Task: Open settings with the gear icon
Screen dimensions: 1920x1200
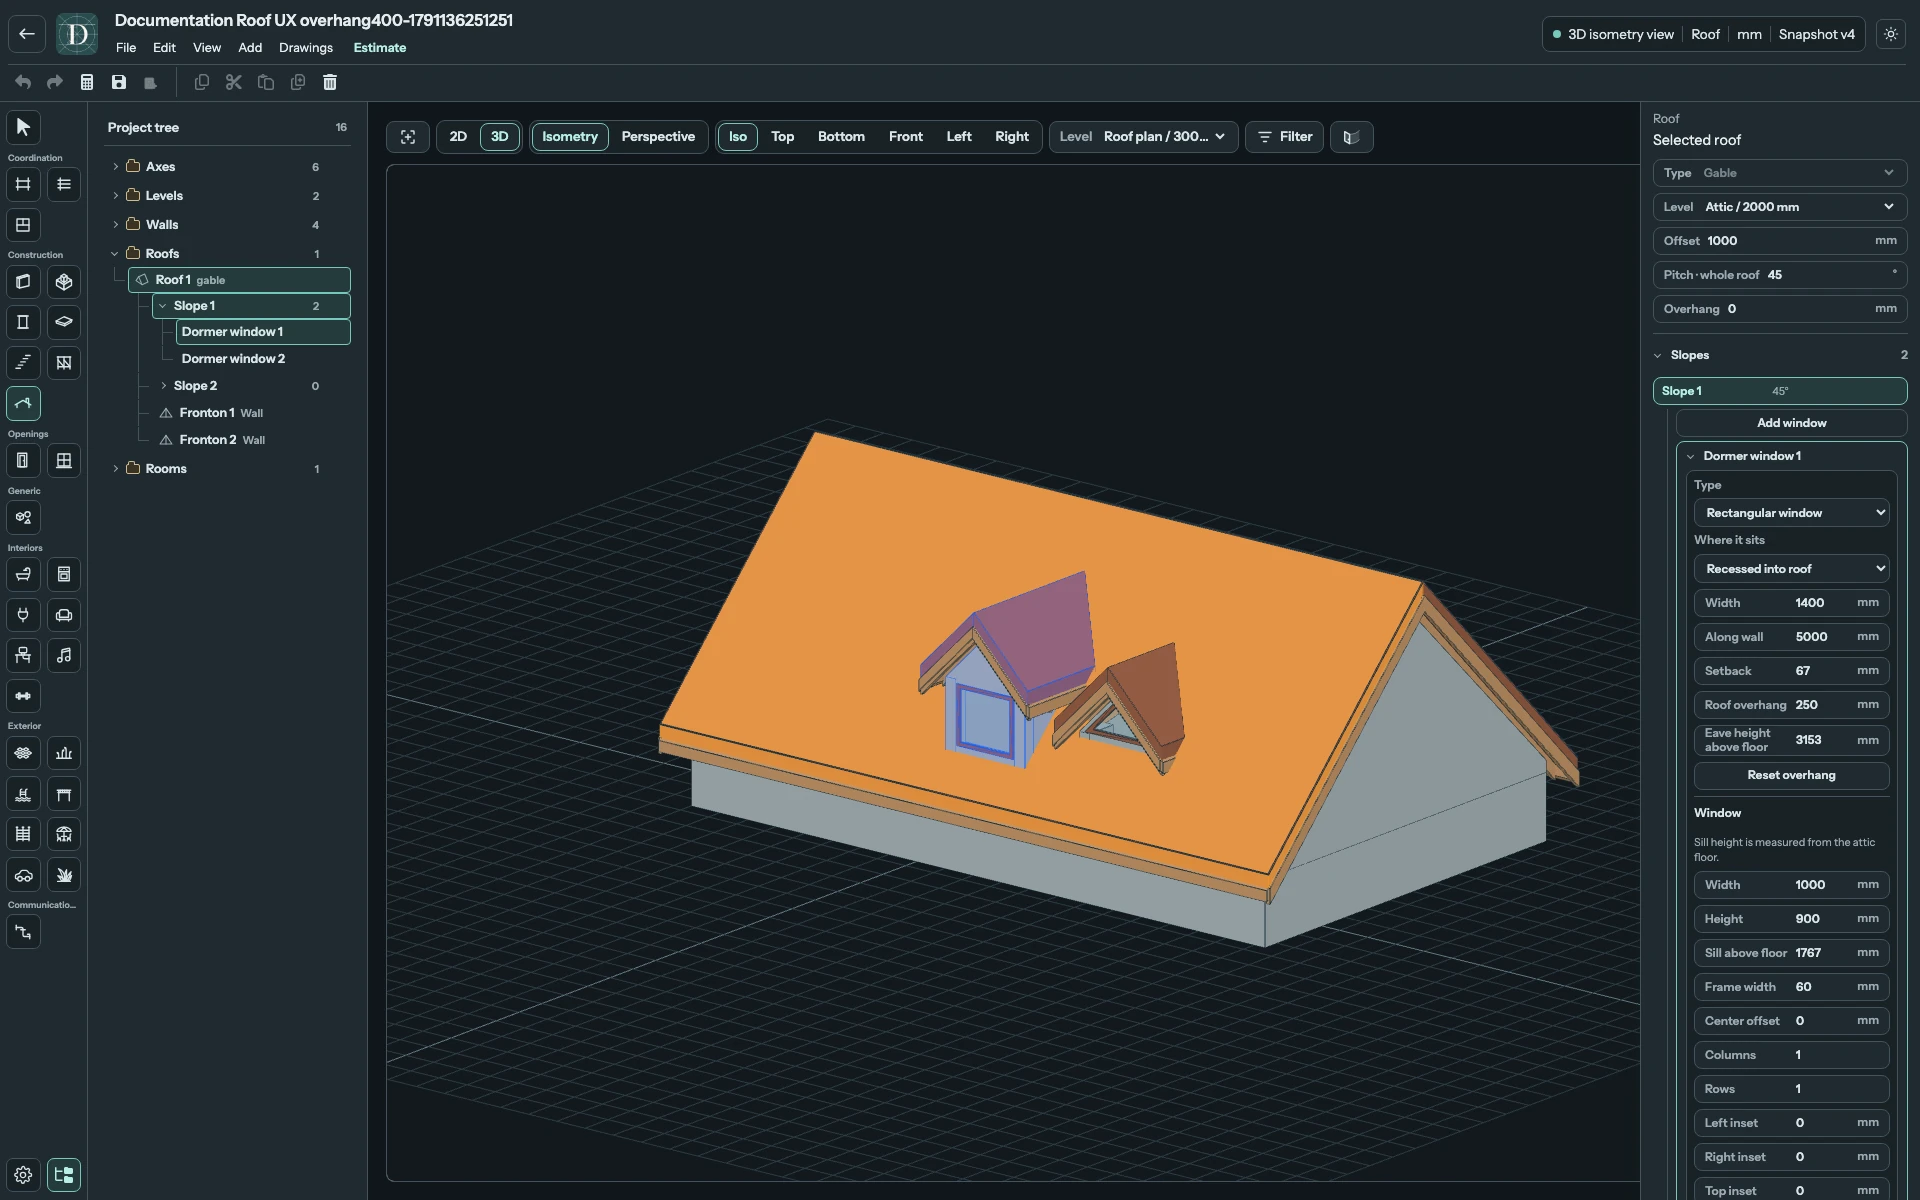Action: coord(24,1175)
